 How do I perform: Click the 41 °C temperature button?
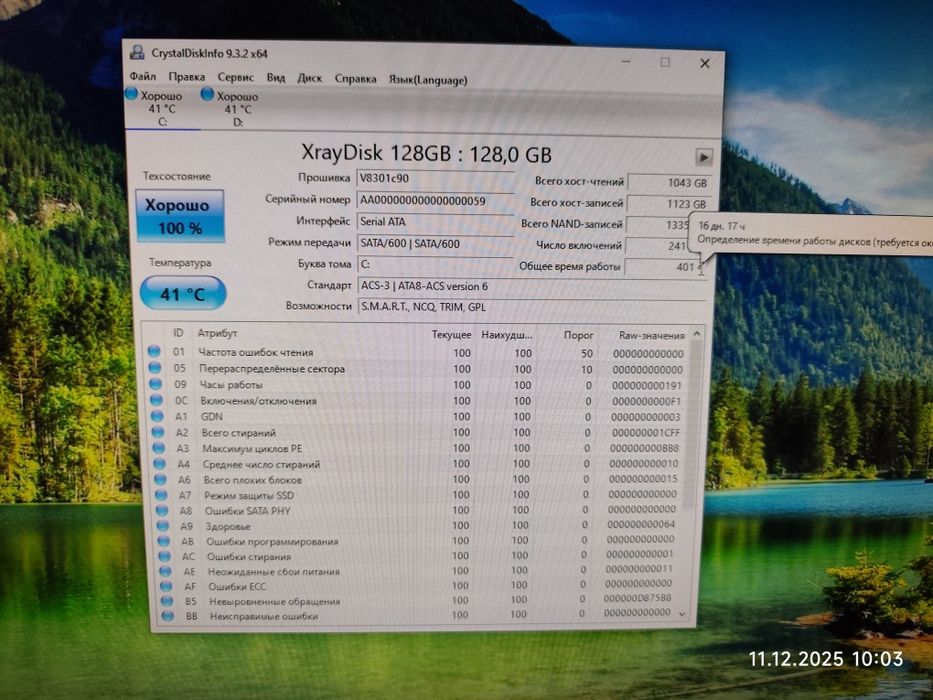(x=183, y=293)
